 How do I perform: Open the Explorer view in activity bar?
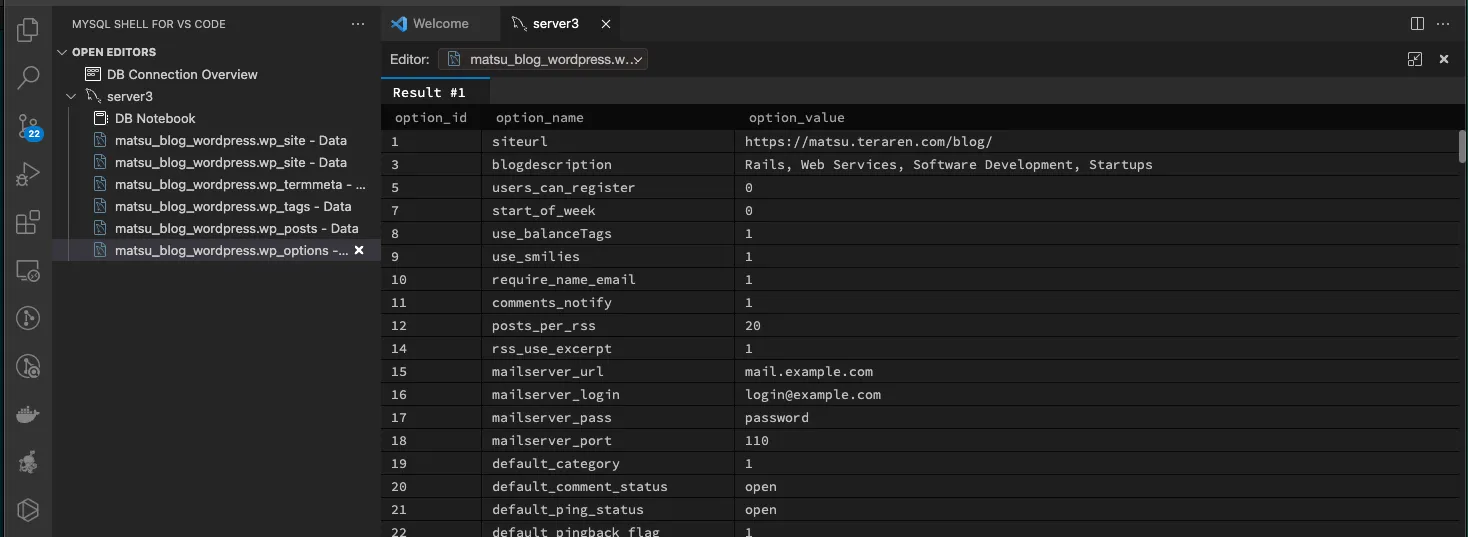tap(28, 30)
